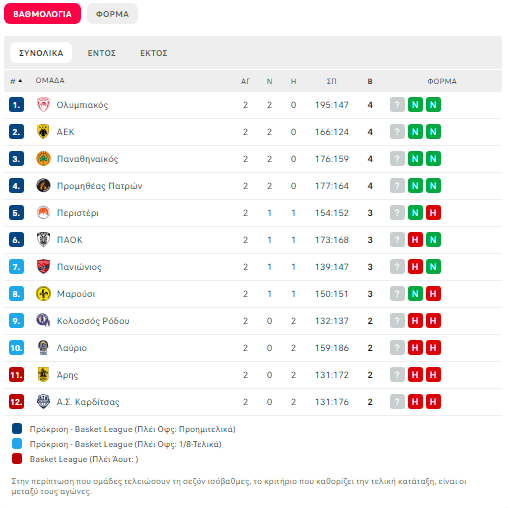Click the Άρης team logo
508x508 pixels.
43,374
